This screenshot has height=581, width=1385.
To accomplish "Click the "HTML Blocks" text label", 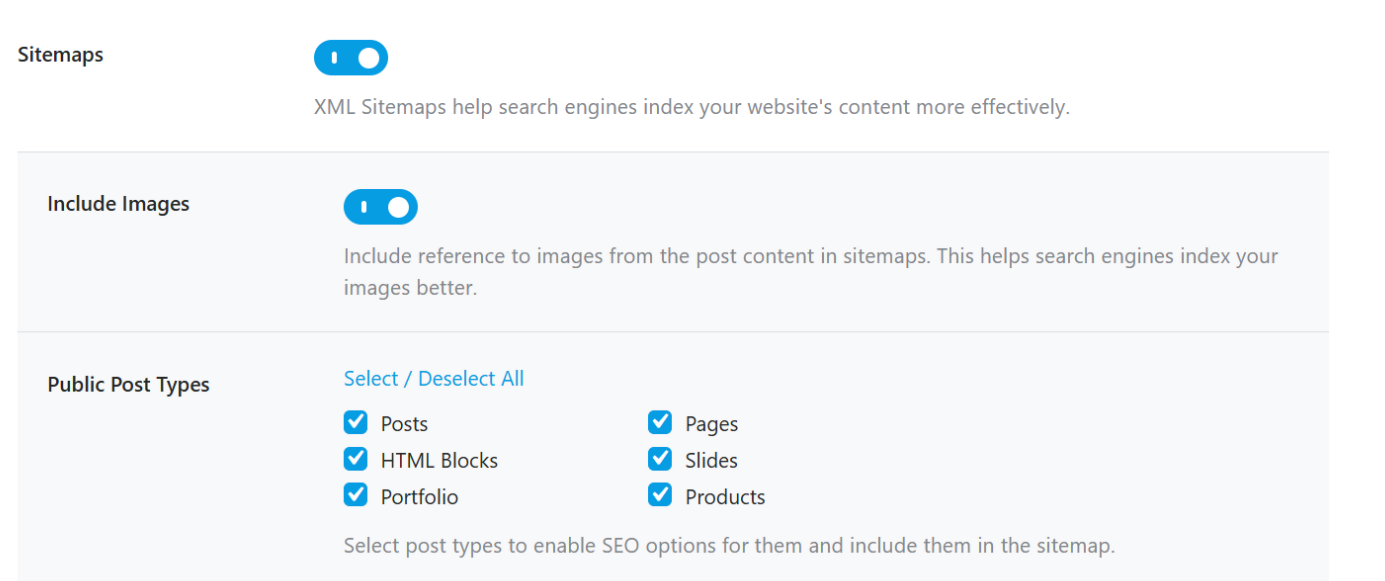I will [x=439, y=461].
